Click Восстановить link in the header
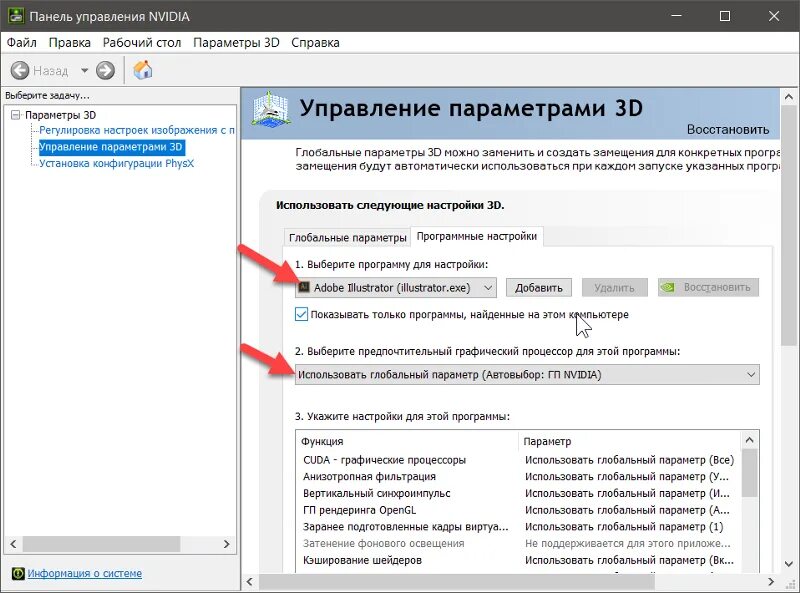Screen dimensions: 800x593 728,130
